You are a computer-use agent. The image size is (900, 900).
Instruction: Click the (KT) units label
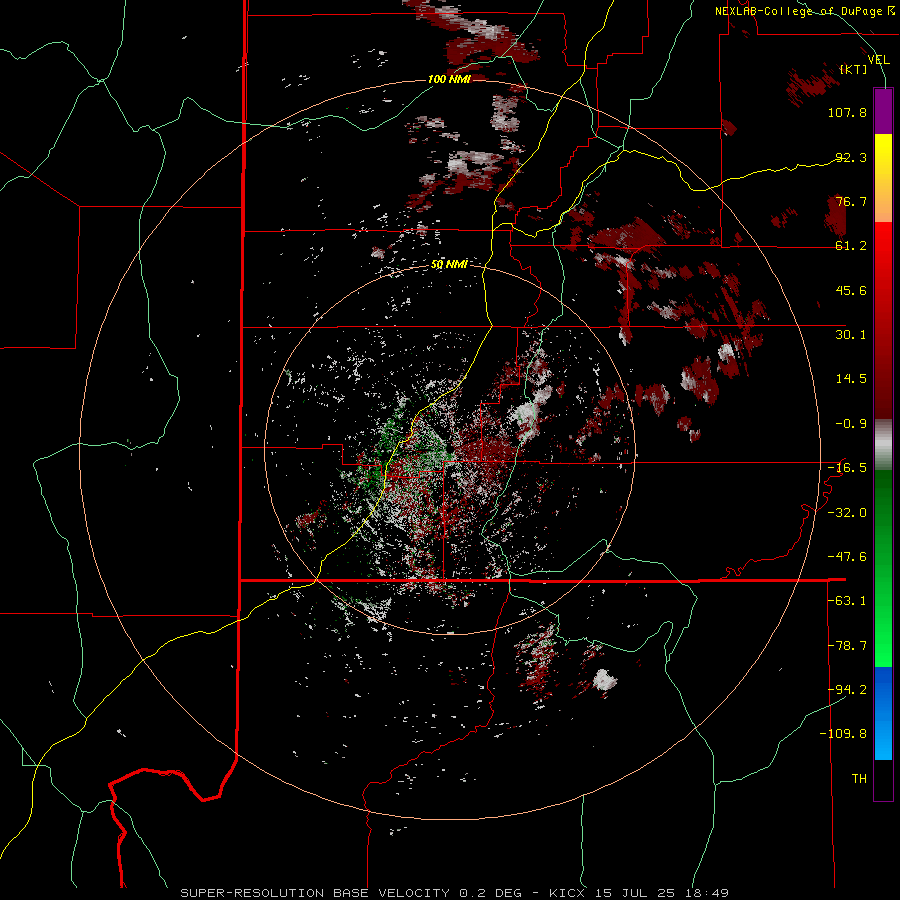(854, 70)
